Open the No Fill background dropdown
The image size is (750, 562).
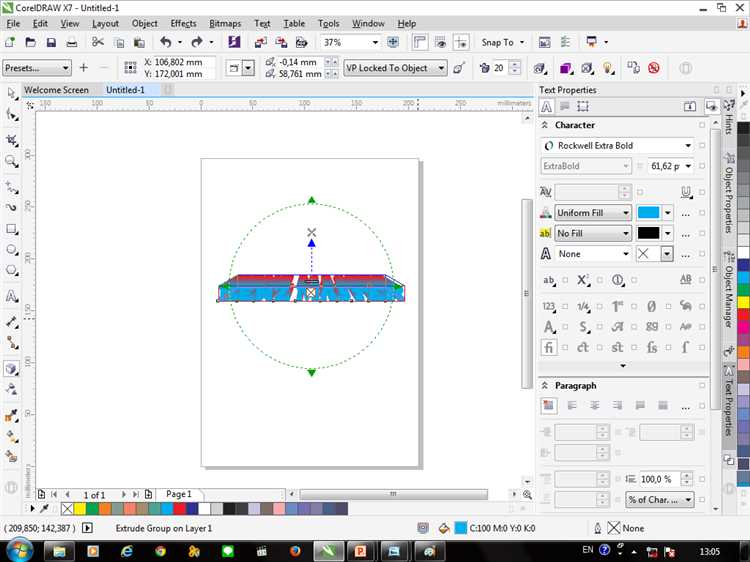(x=593, y=233)
